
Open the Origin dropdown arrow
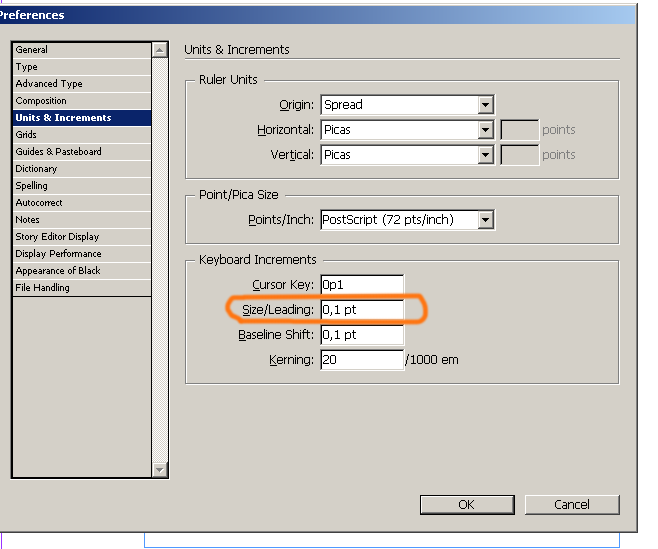(x=485, y=105)
